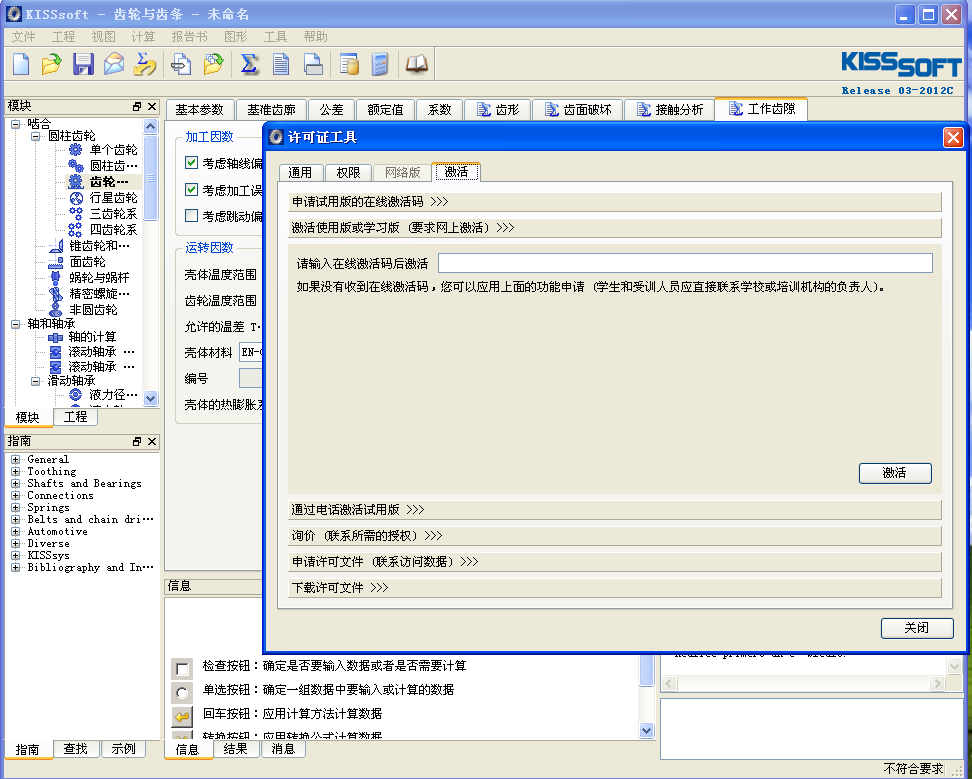Image resolution: width=972 pixels, height=779 pixels.
Task: Expand the KISSsys guide node
Action: click(15, 555)
